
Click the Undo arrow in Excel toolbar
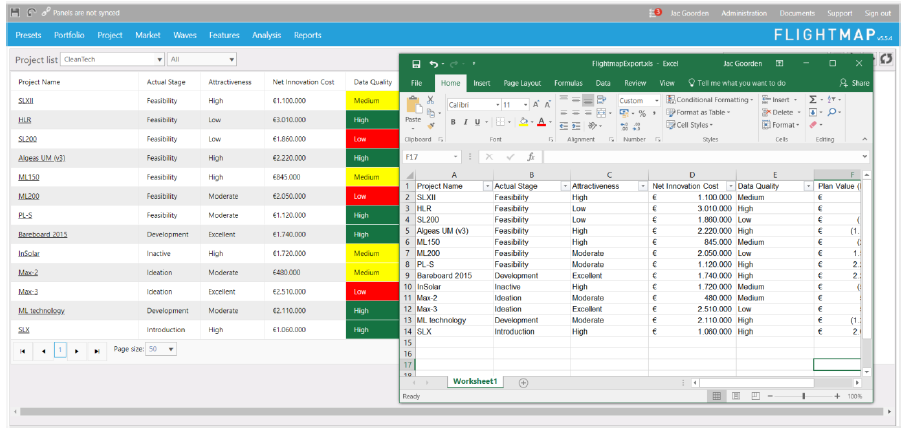point(433,63)
